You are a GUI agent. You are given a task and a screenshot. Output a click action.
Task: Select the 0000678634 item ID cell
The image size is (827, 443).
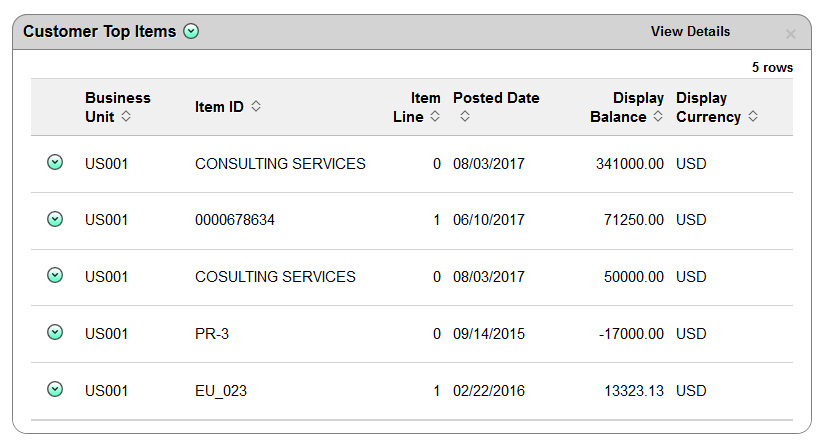[235, 220]
